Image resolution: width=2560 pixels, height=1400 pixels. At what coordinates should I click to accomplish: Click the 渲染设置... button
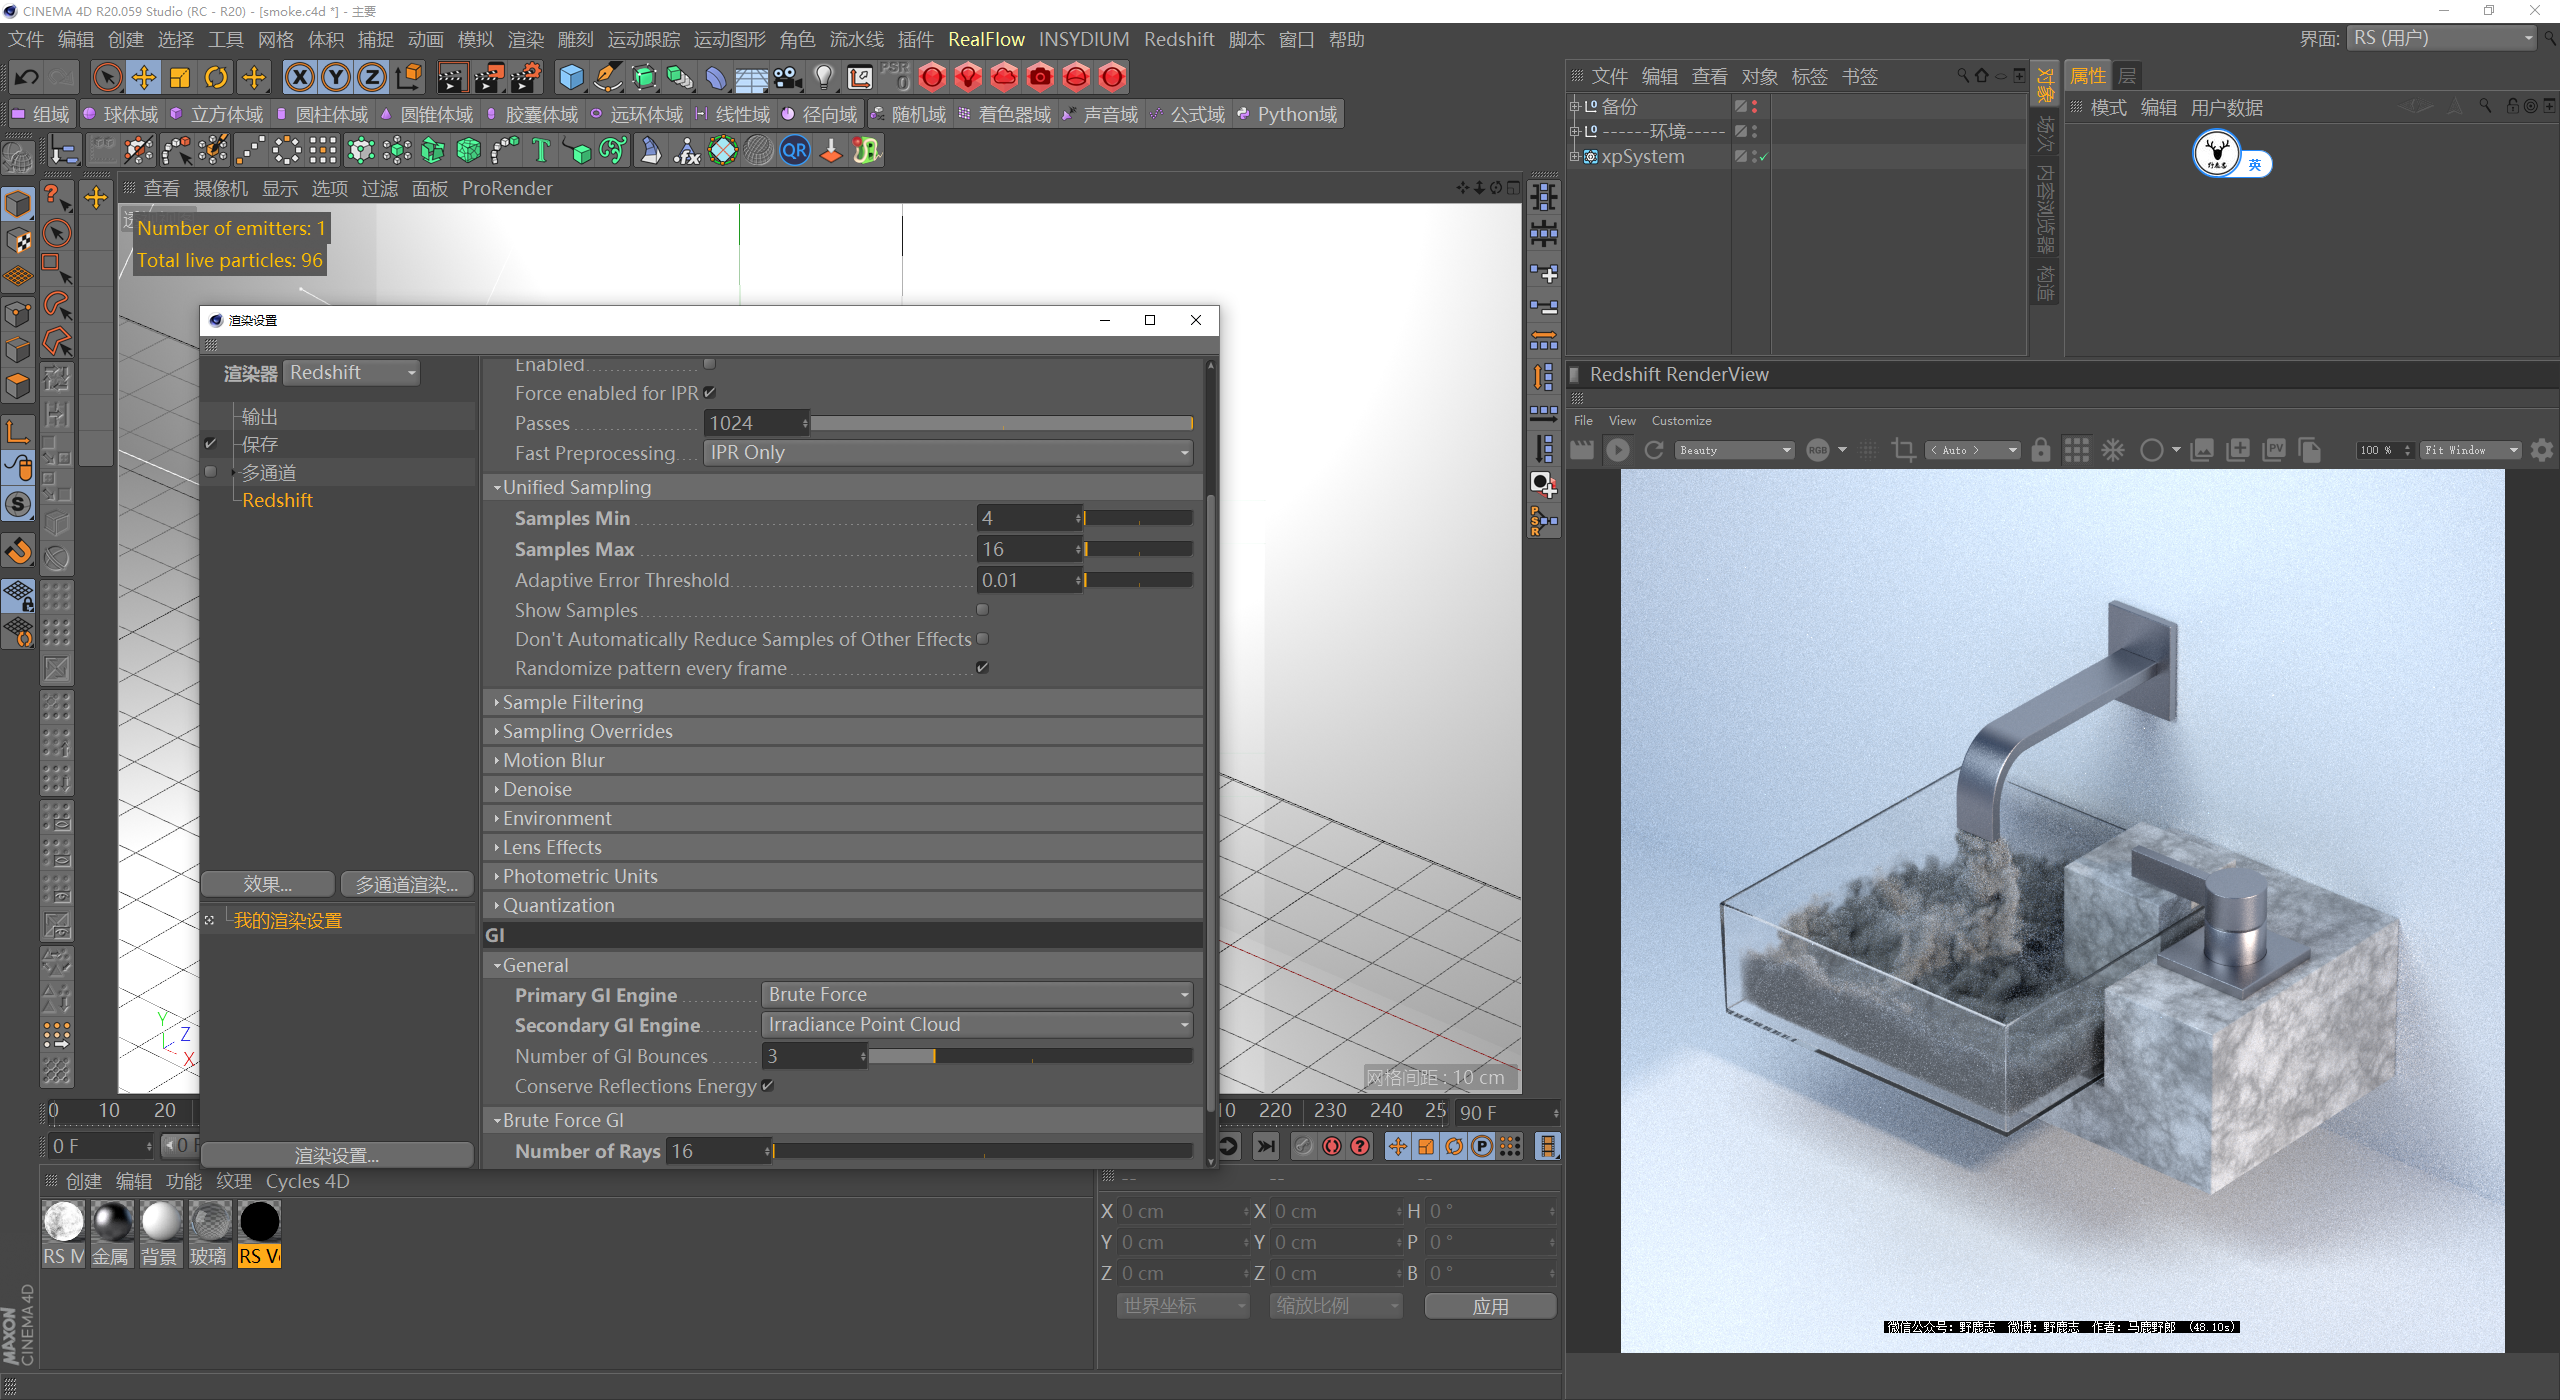click(337, 1155)
